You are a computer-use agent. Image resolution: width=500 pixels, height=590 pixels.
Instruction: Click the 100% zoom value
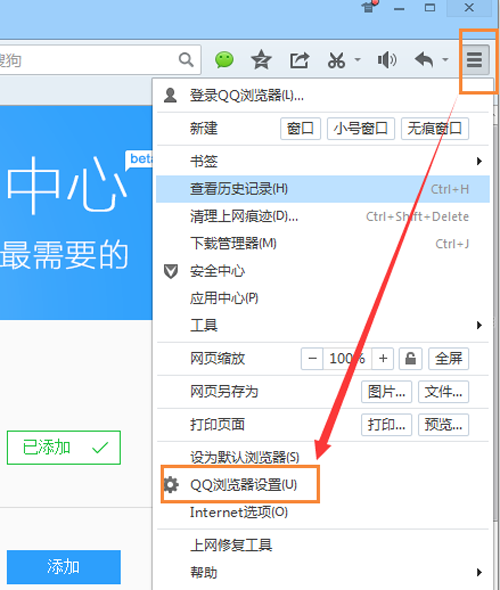(x=347, y=359)
